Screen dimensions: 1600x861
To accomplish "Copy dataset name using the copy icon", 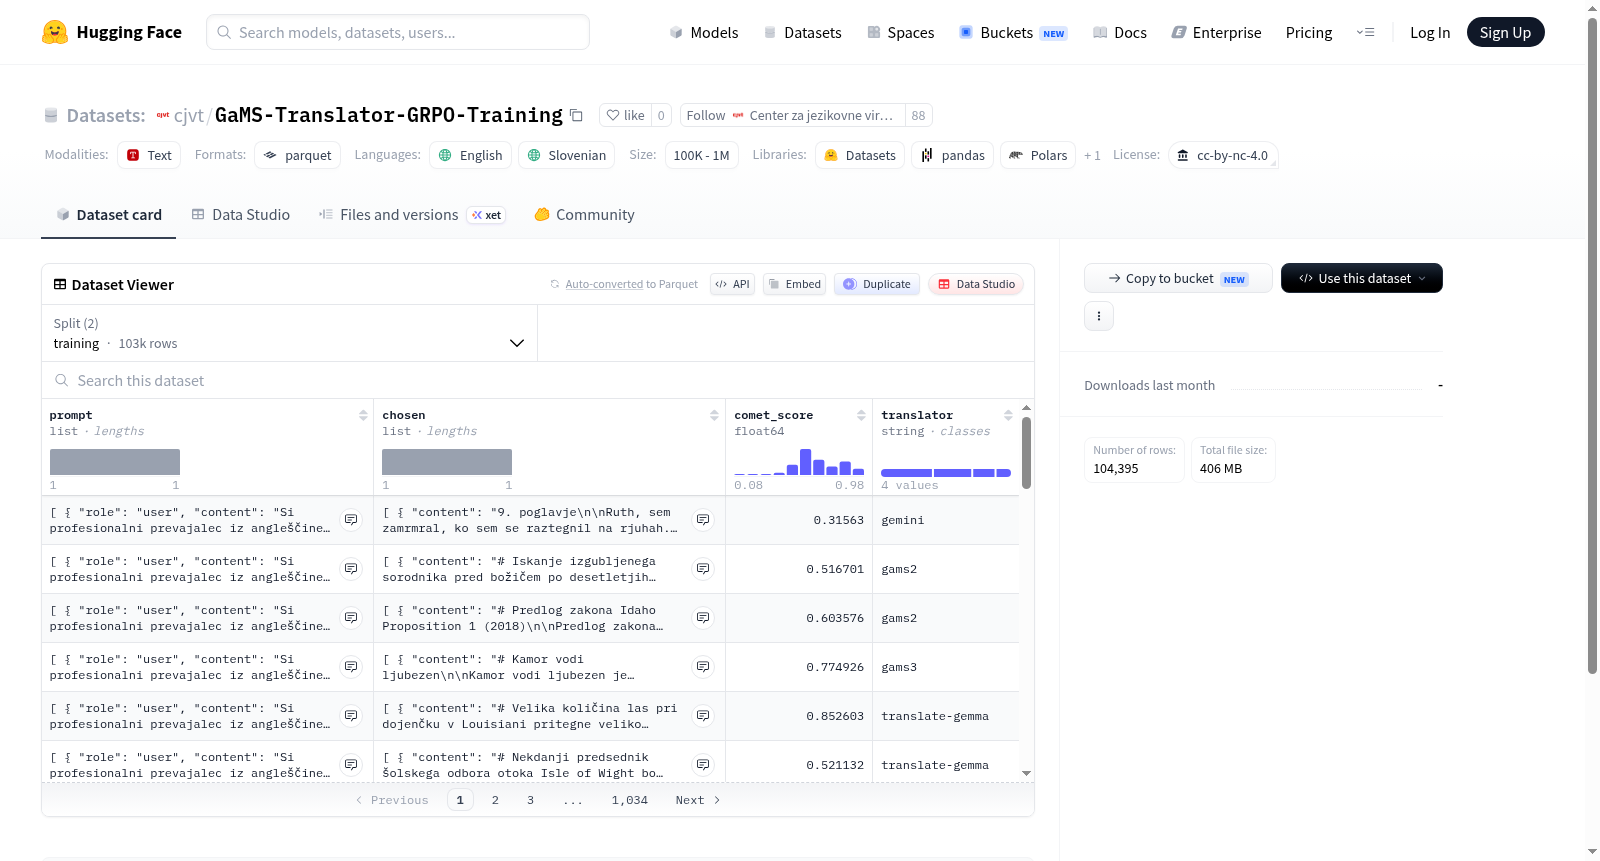I will (x=576, y=115).
